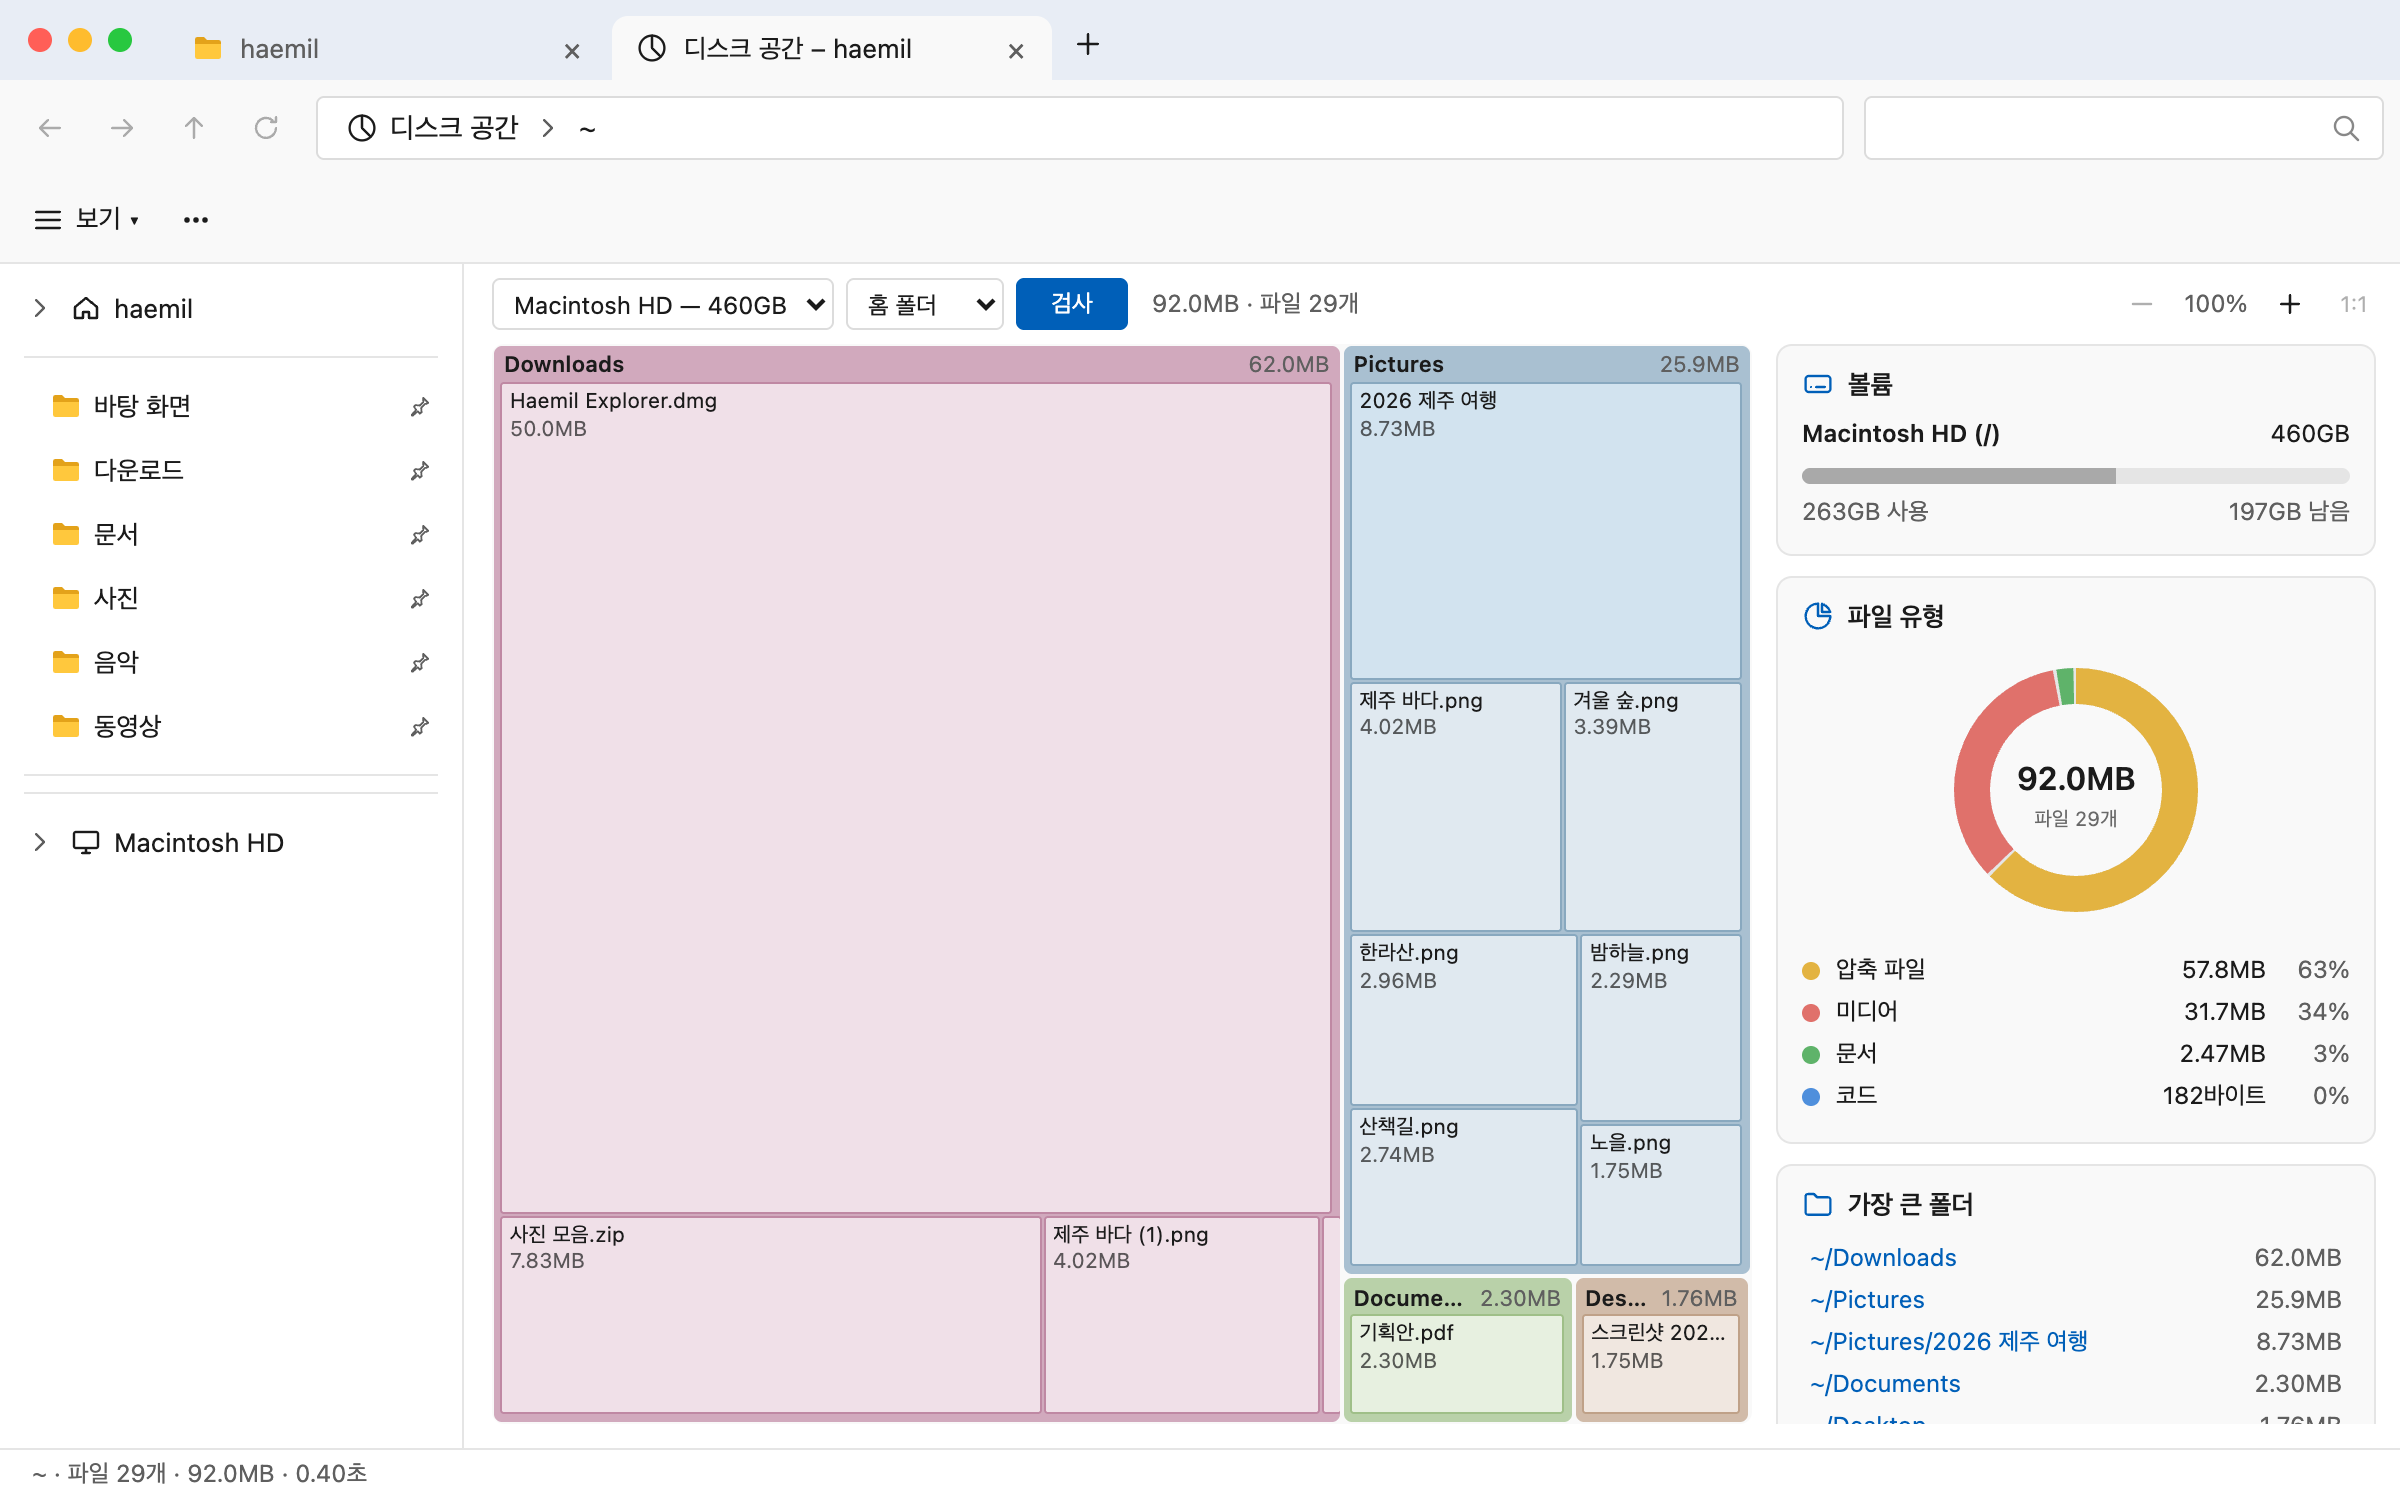The image size is (2400, 1500).
Task: Focus the search input field
Action: [2123, 128]
